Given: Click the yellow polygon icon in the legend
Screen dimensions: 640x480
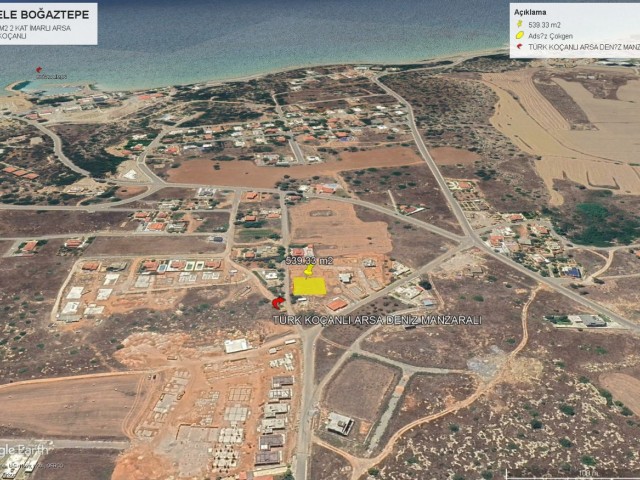Looking at the screenshot, I should (520, 36).
